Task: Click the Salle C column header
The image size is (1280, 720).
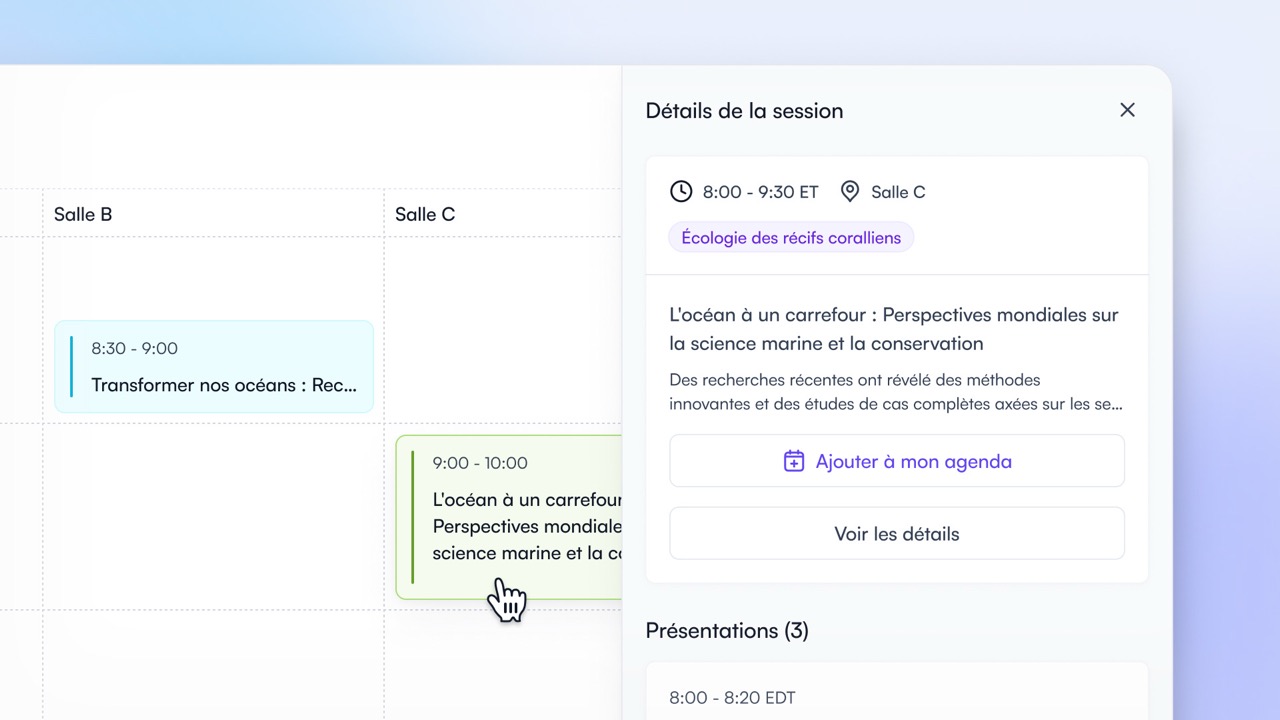Action: click(x=424, y=213)
